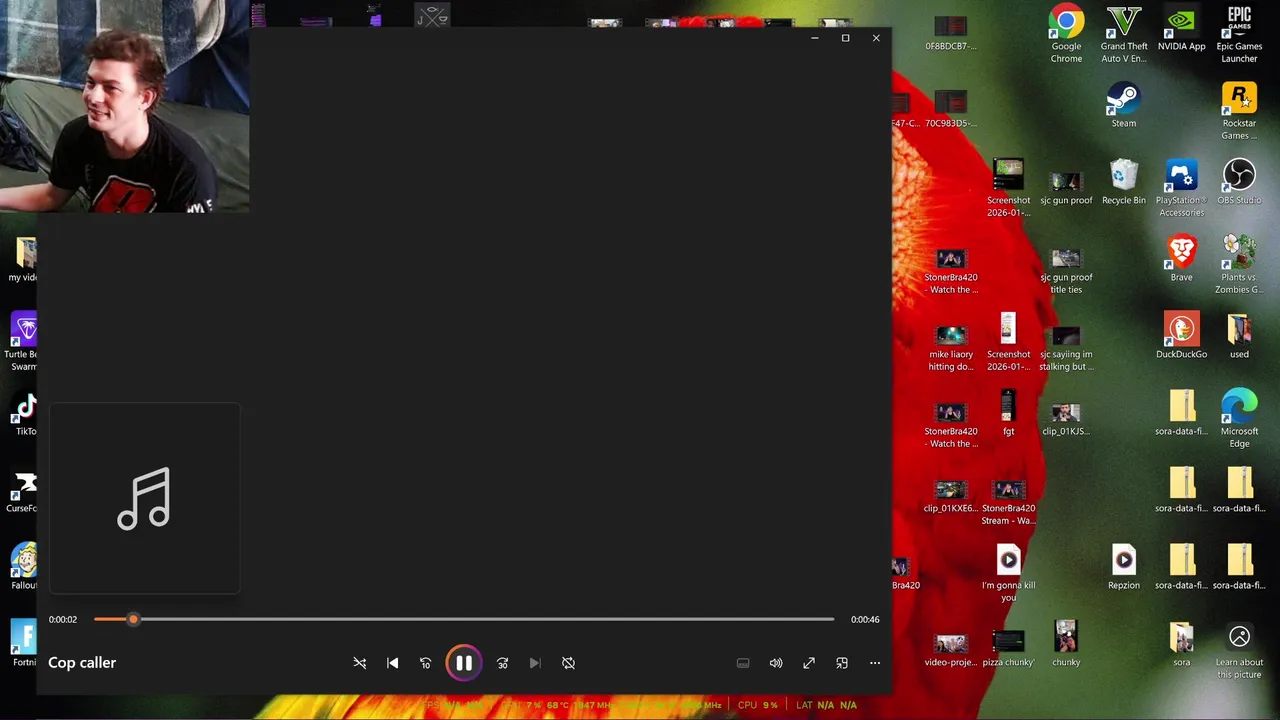Pause playback of Cop caller
The height and width of the screenshot is (720, 1280).
pos(464,663)
